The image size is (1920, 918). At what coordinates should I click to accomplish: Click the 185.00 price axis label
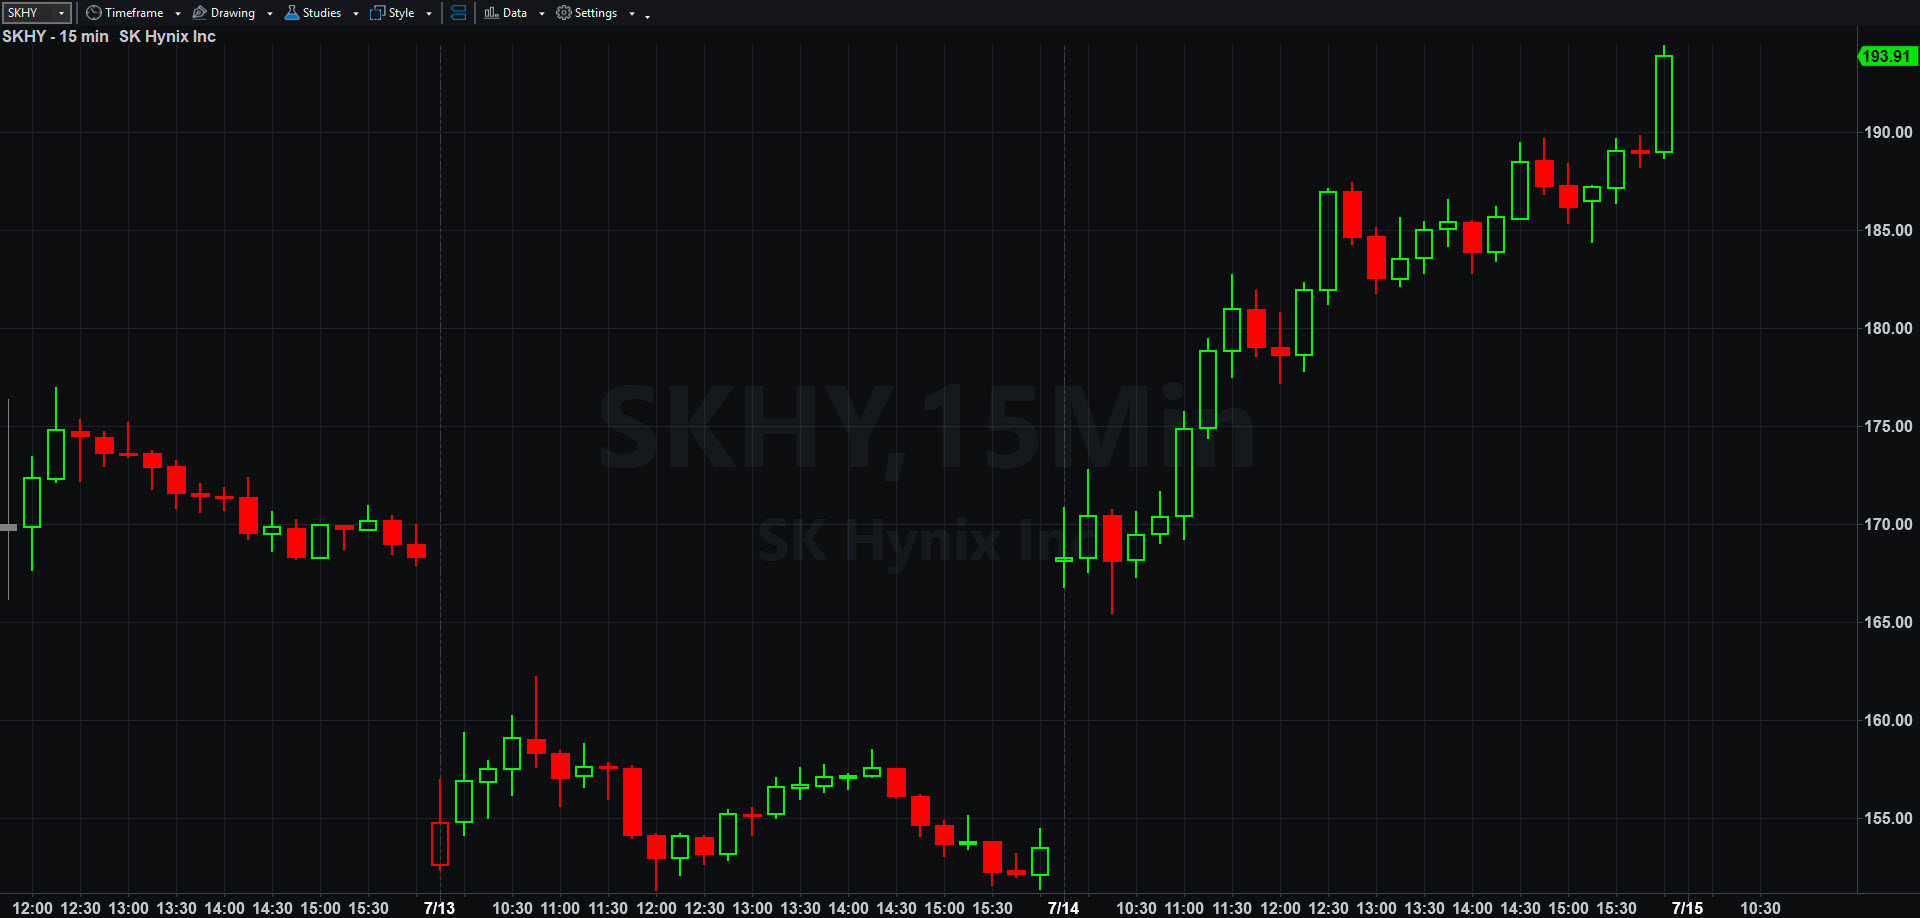pyautogui.click(x=1888, y=230)
